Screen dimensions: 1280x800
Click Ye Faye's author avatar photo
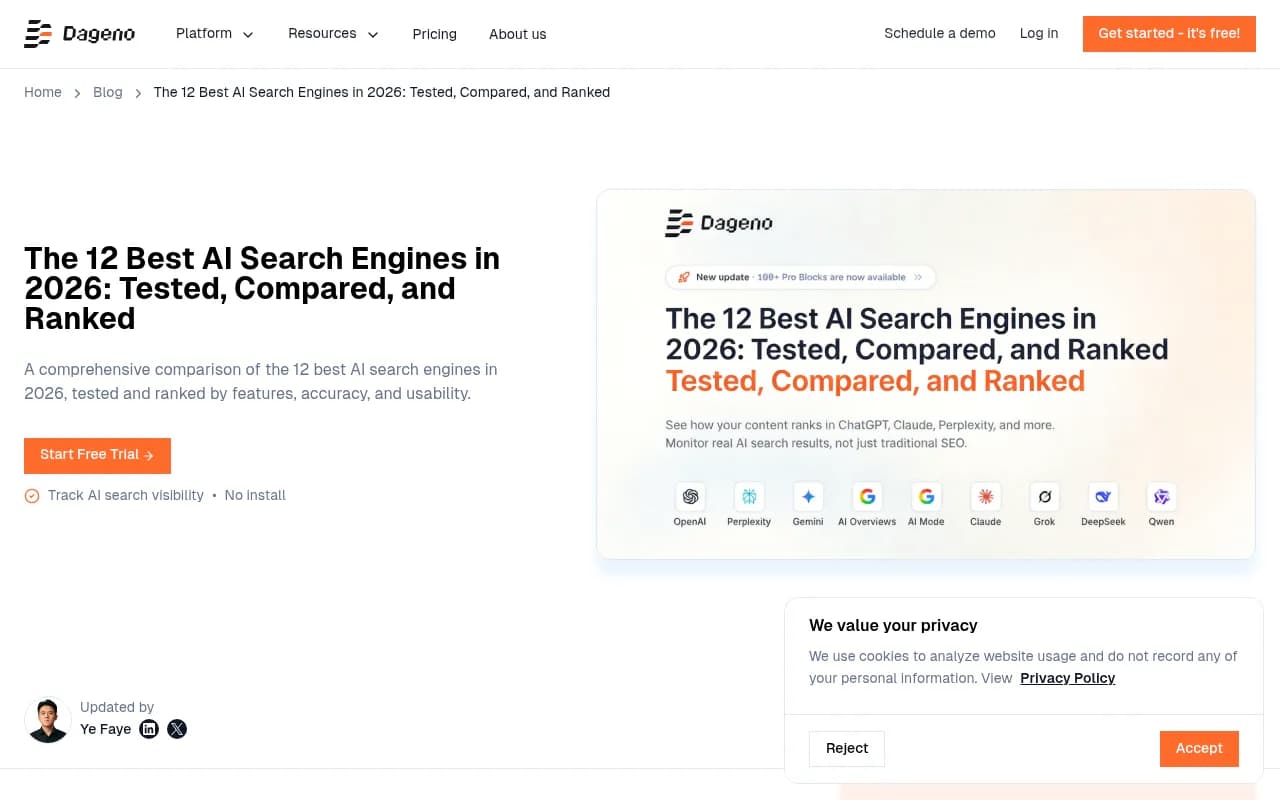(48, 720)
